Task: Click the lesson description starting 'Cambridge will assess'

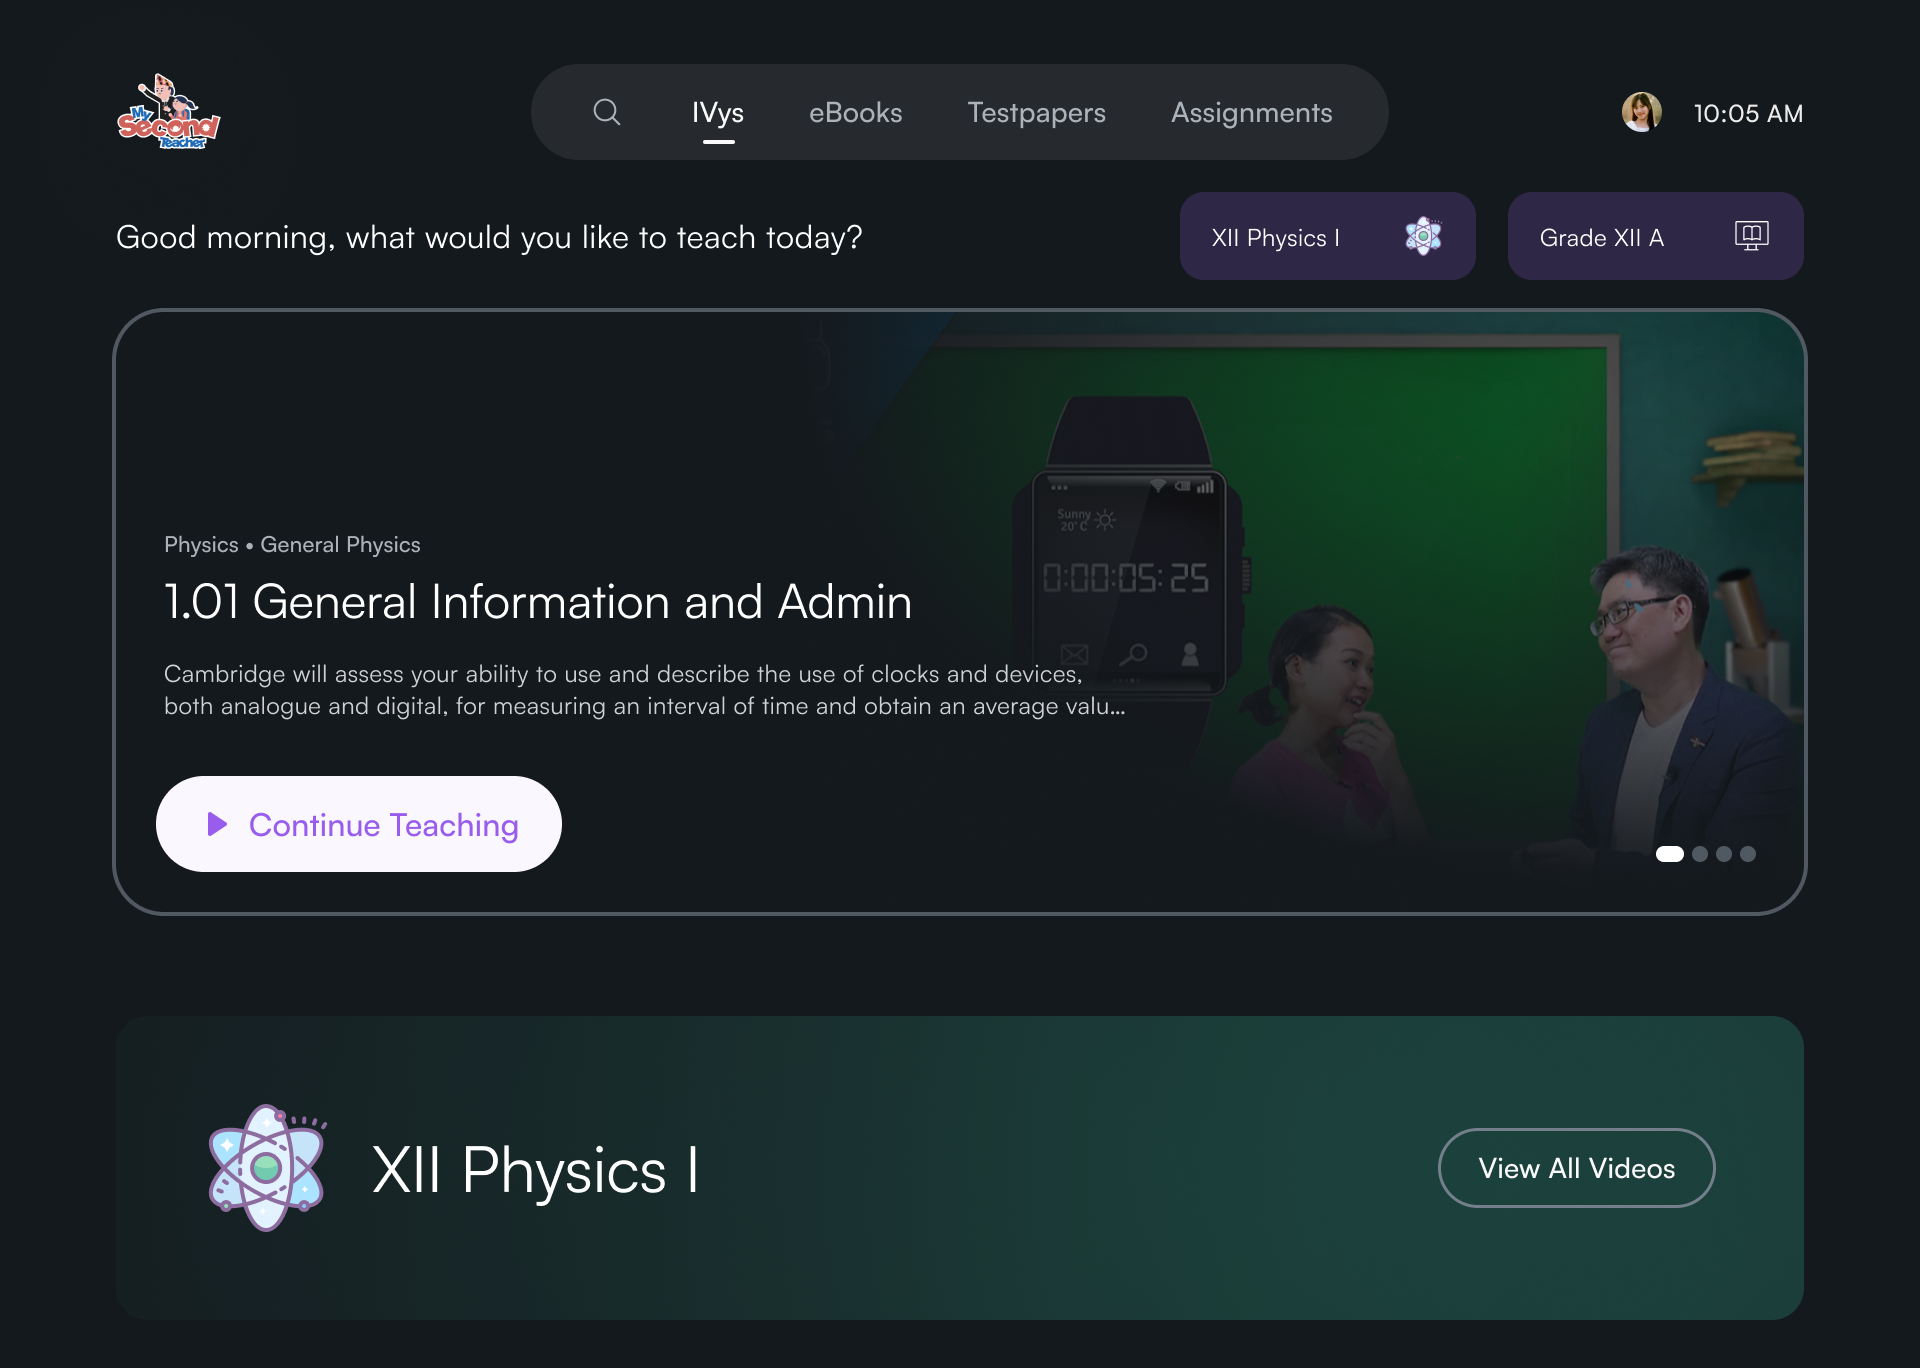Action: click(x=645, y=690)
